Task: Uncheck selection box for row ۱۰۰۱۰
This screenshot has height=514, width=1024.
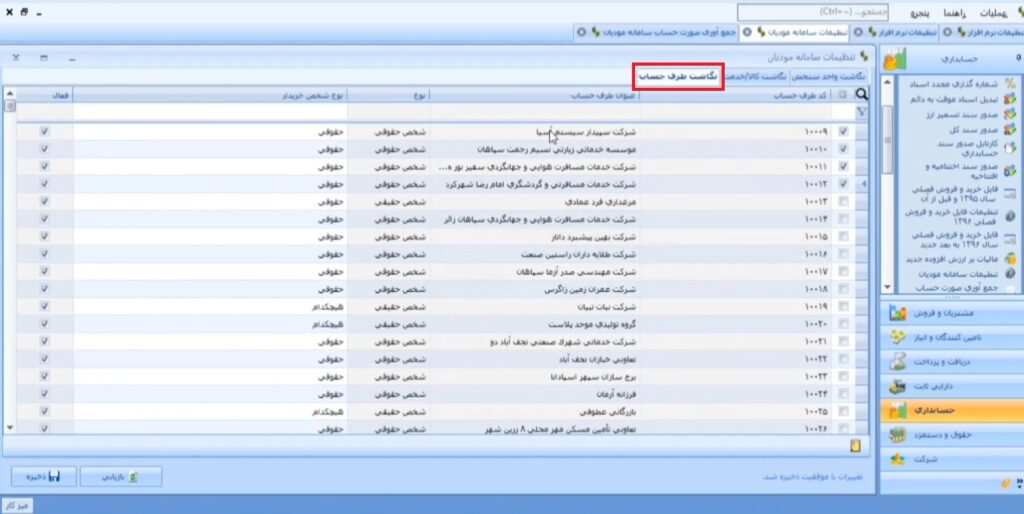Action: pos(843,149)
